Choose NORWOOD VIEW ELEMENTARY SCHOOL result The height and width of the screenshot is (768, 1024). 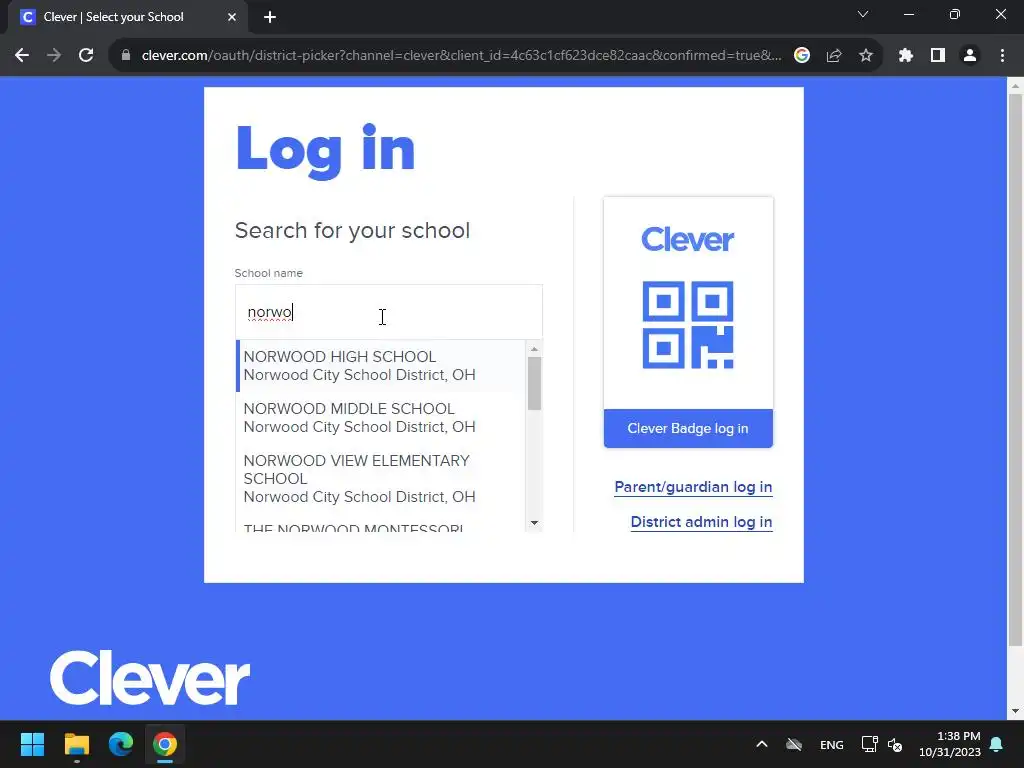pos(381,479)
